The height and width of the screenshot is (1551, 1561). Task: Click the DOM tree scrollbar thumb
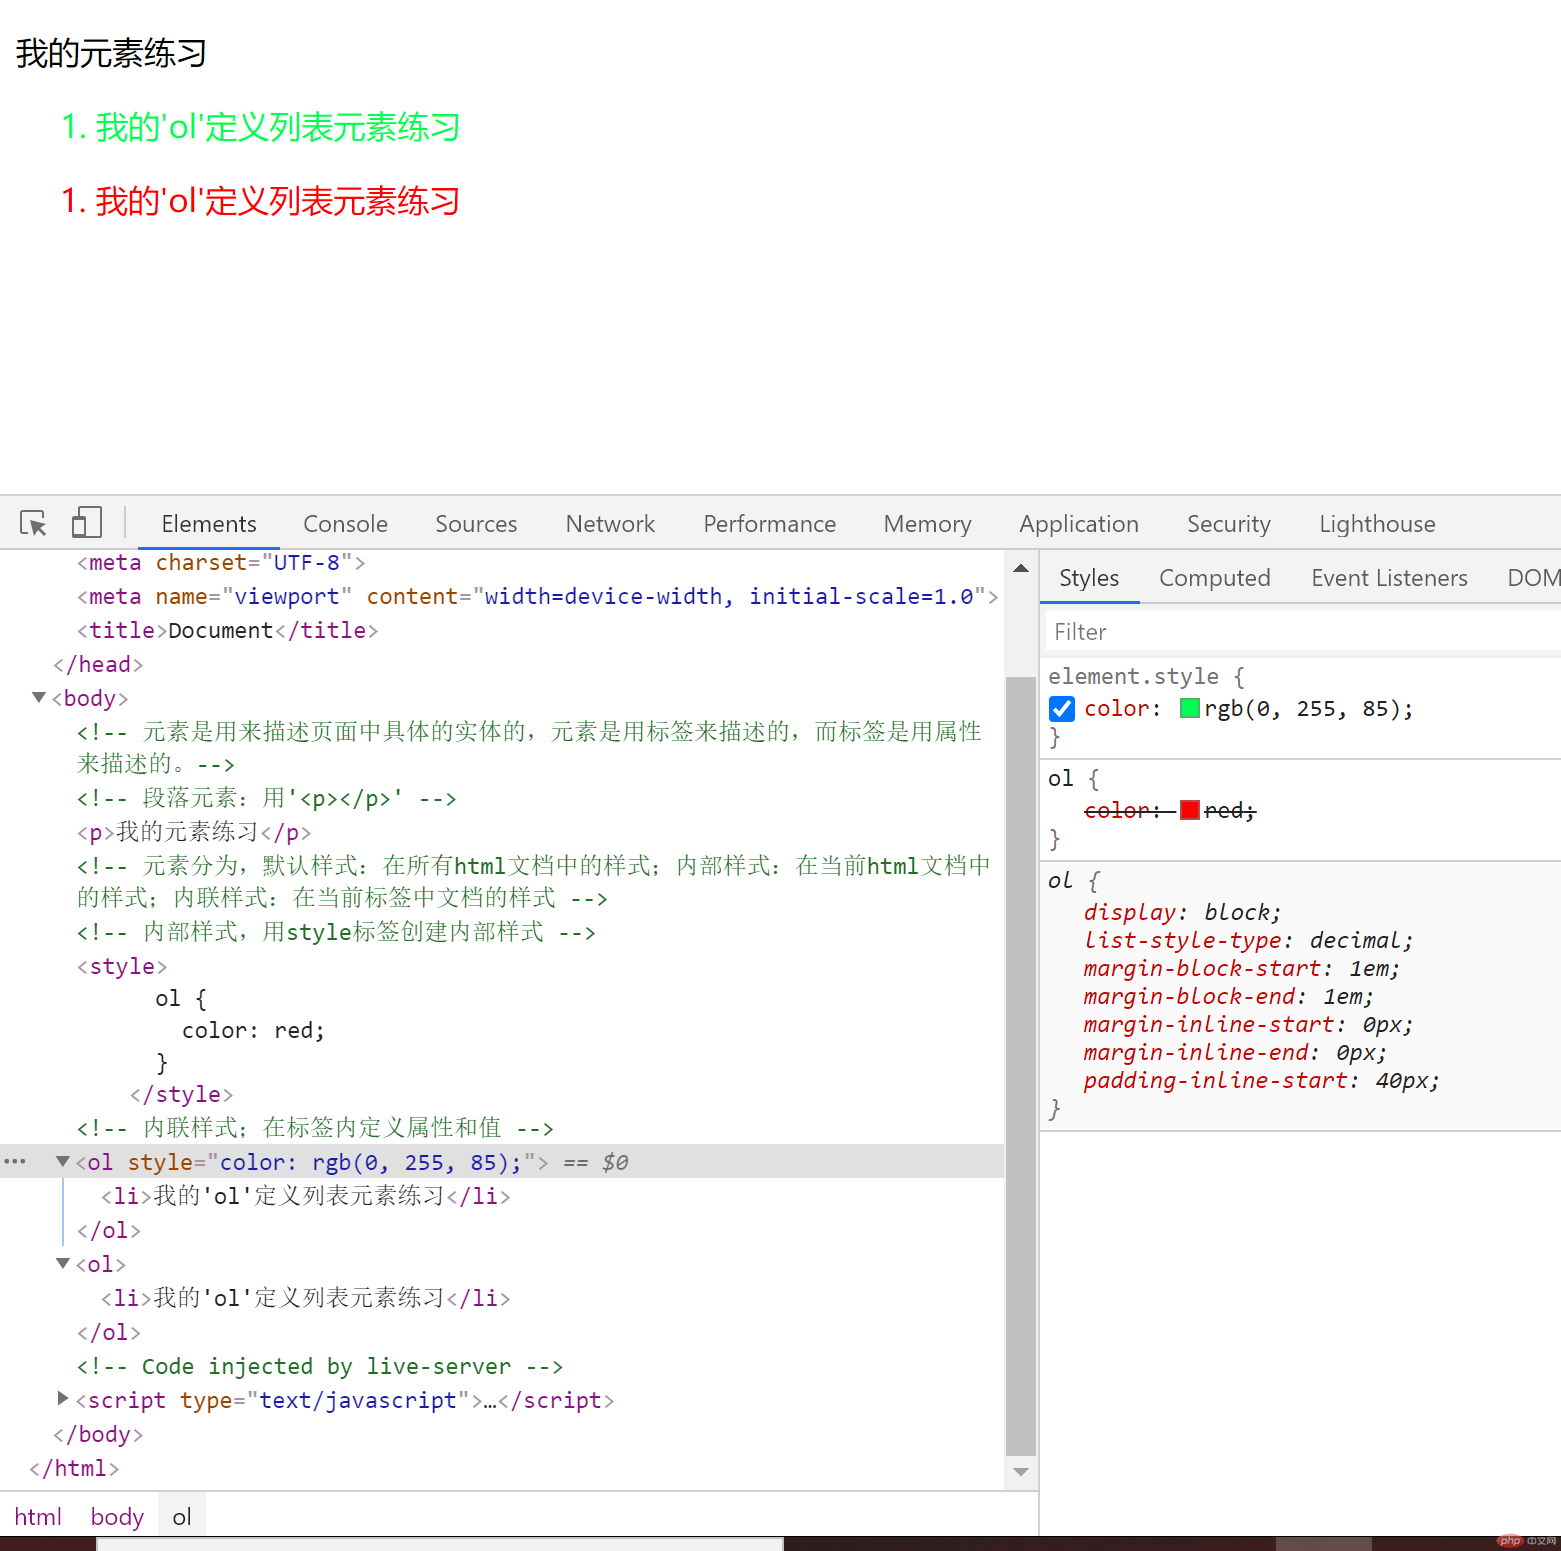(x=1021, y=1066)
